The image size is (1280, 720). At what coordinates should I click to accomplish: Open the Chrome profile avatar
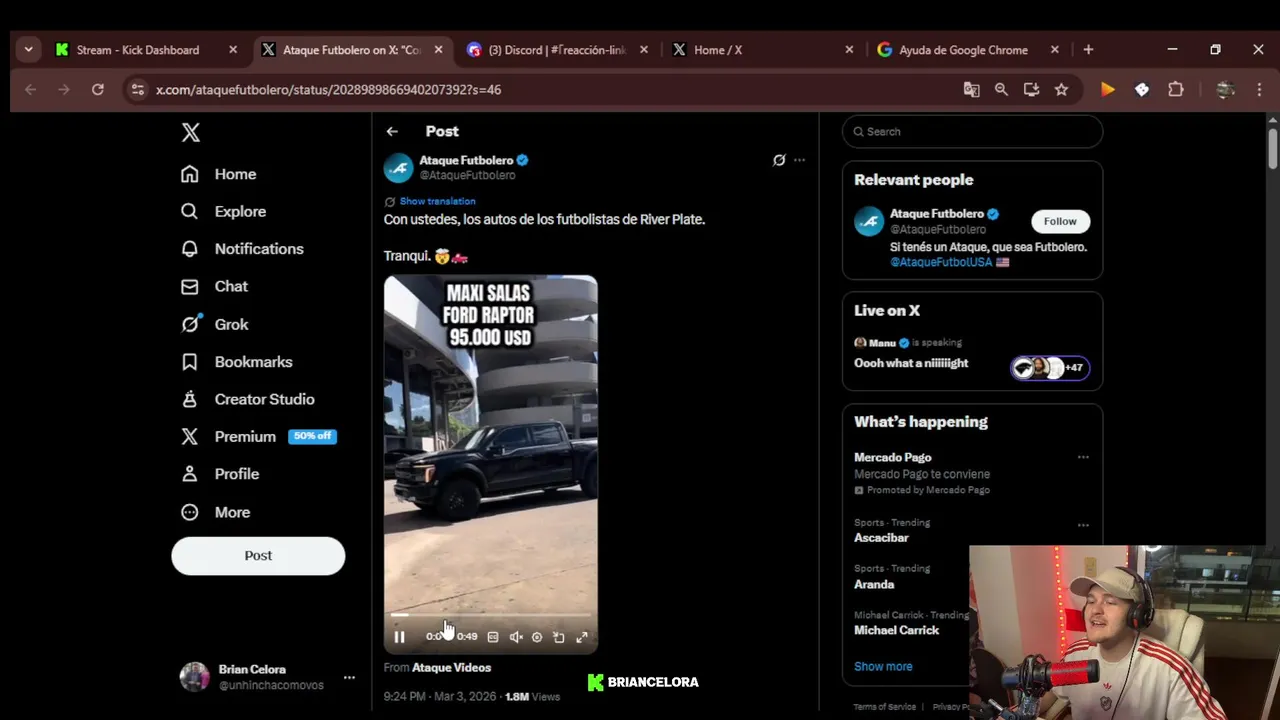tap(1225, 89)
